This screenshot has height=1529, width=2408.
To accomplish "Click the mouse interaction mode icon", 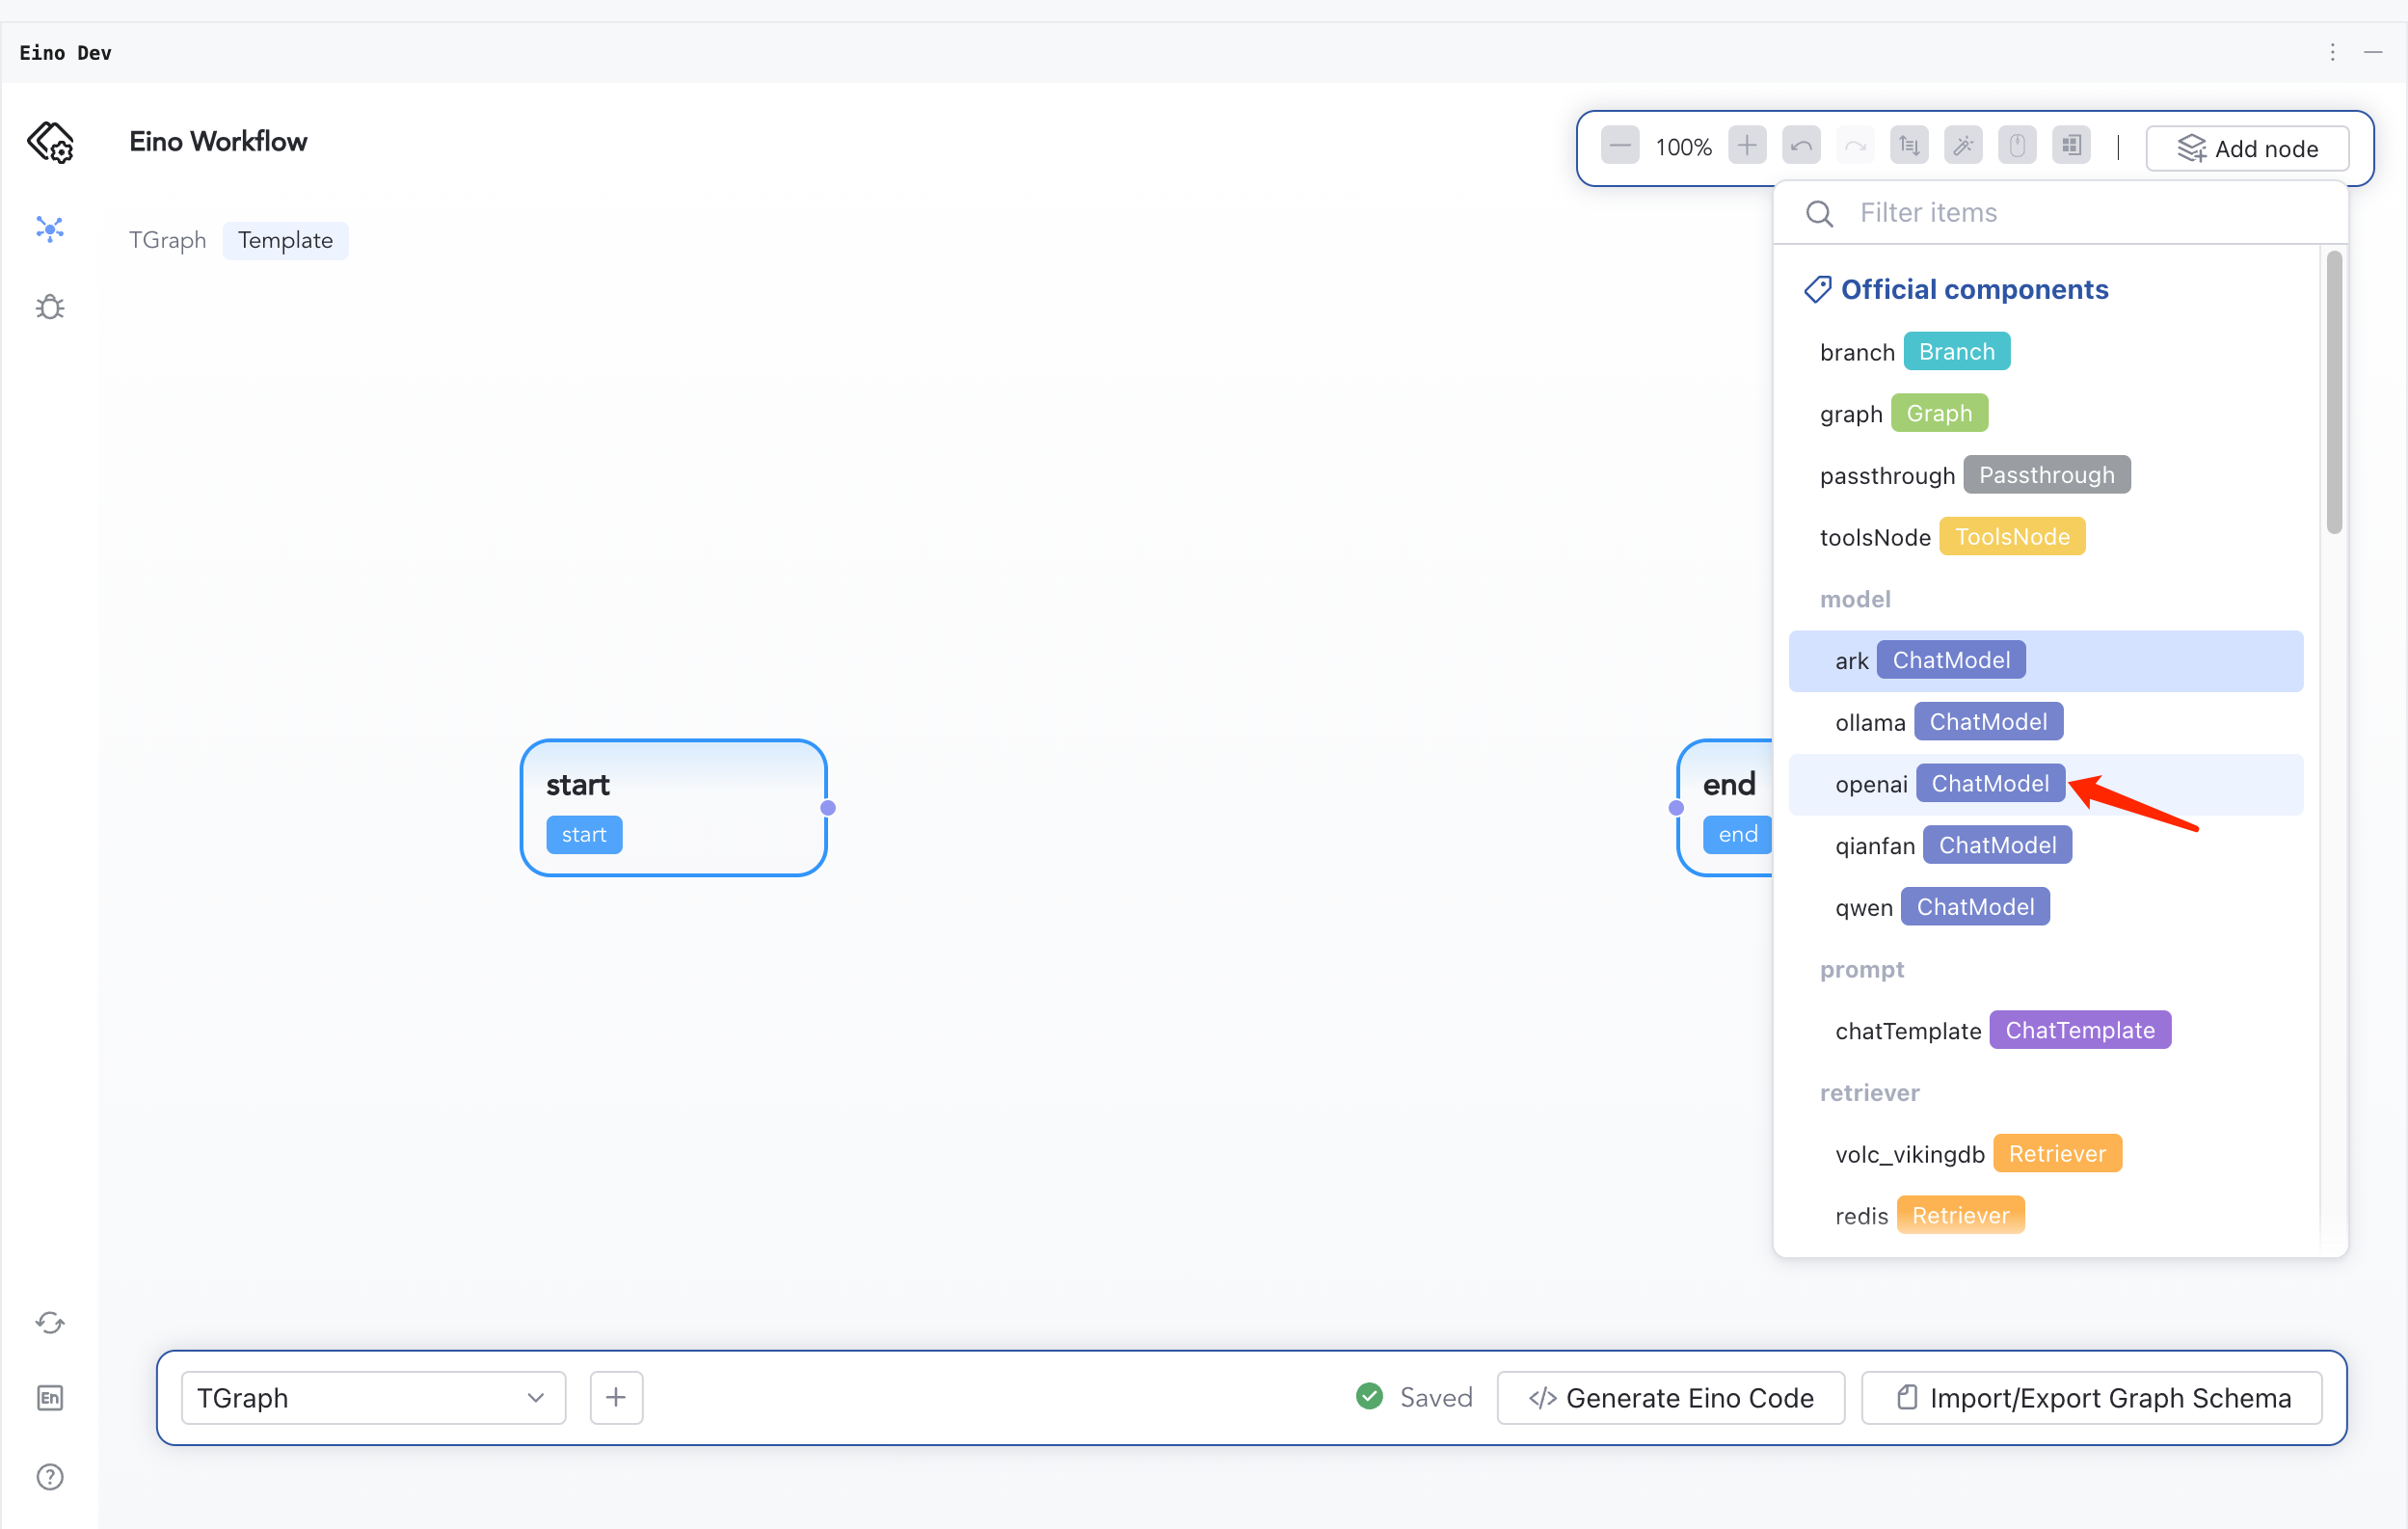I will (2017, 147).
